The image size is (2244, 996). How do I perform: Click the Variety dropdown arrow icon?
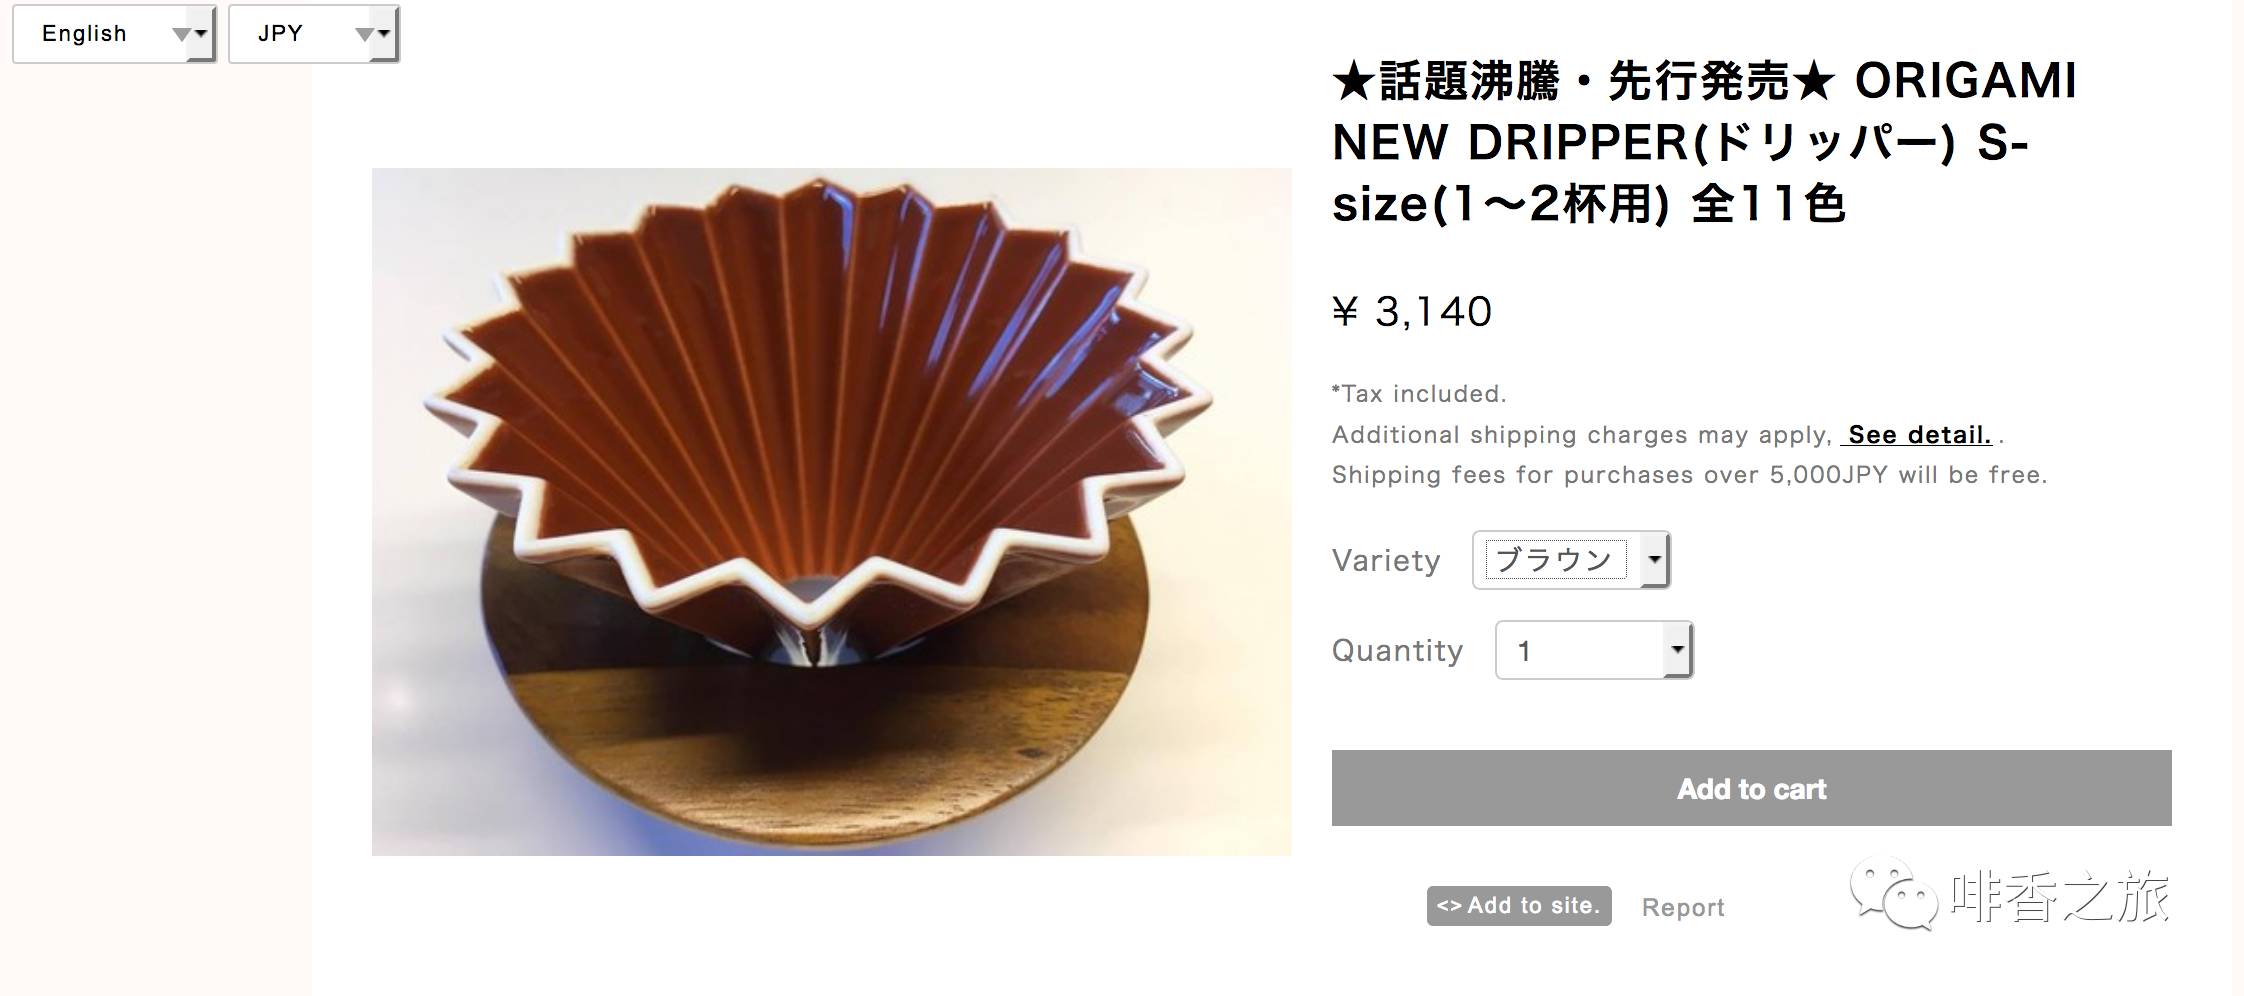(1655, 560)
